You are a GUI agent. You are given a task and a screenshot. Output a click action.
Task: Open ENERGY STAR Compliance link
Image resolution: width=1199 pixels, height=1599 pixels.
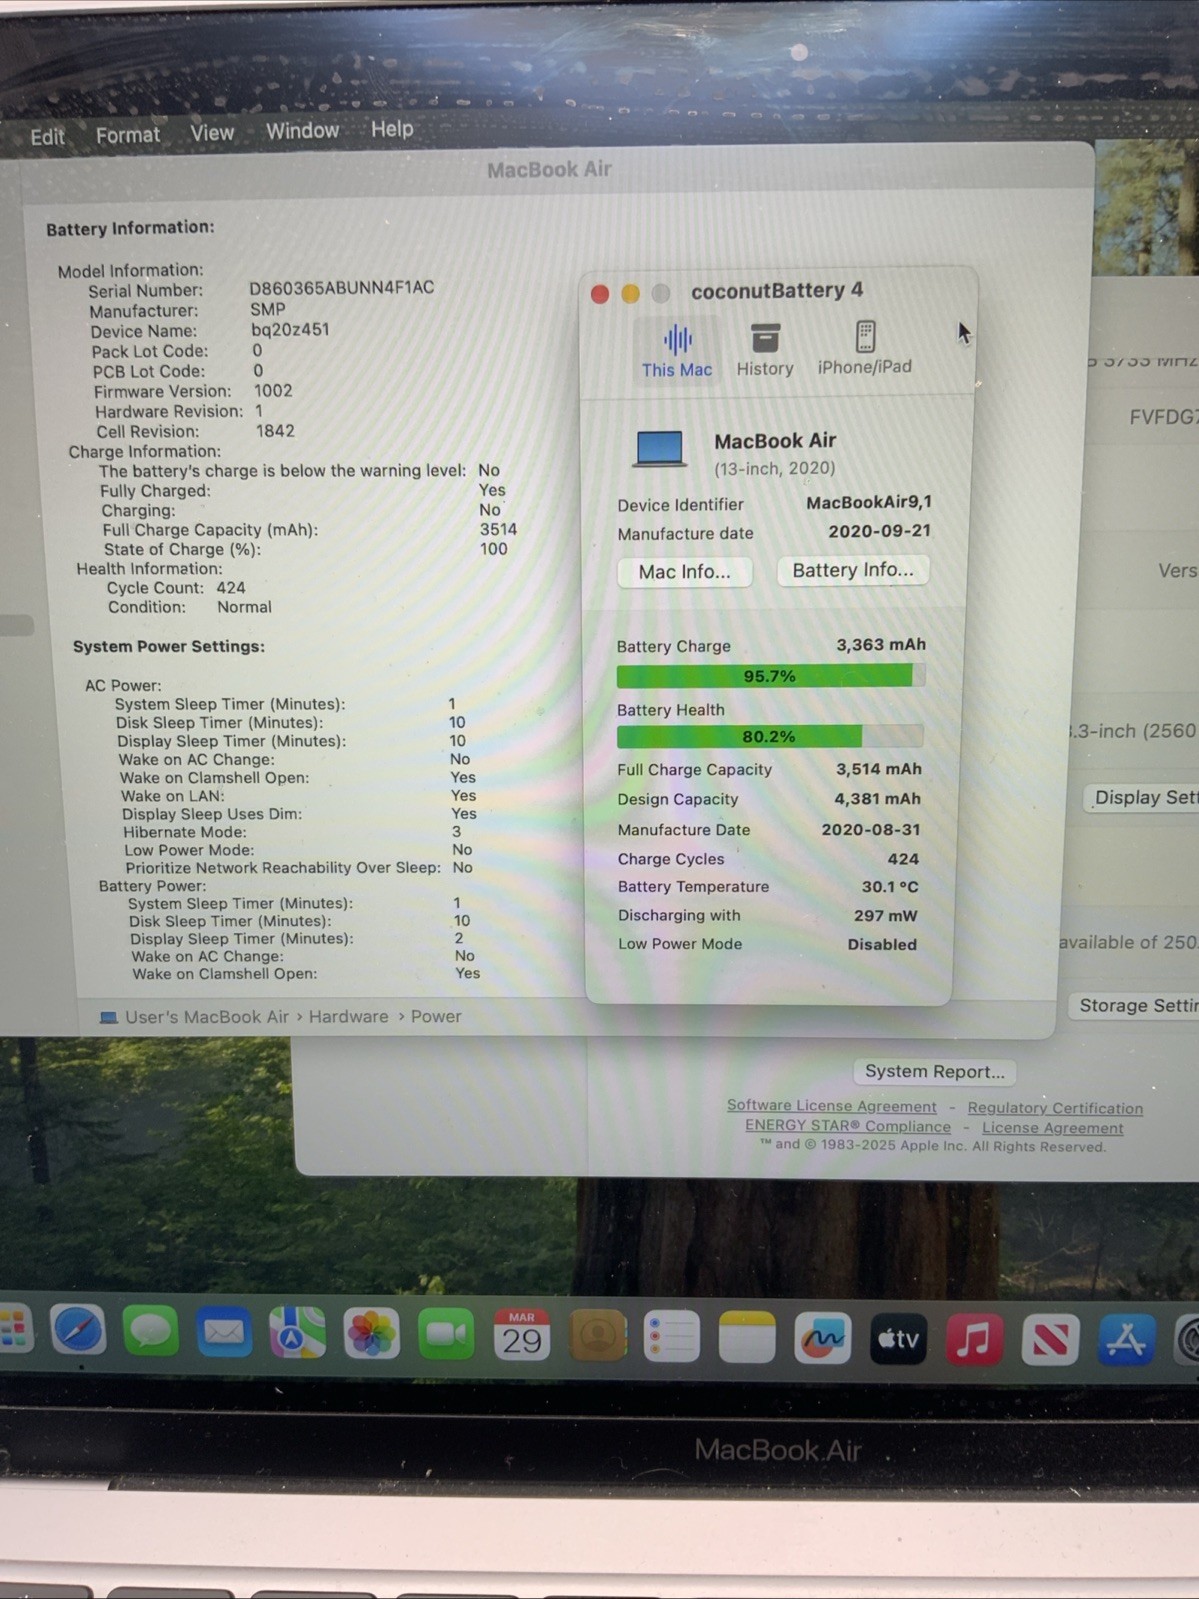coord(848,1126)
